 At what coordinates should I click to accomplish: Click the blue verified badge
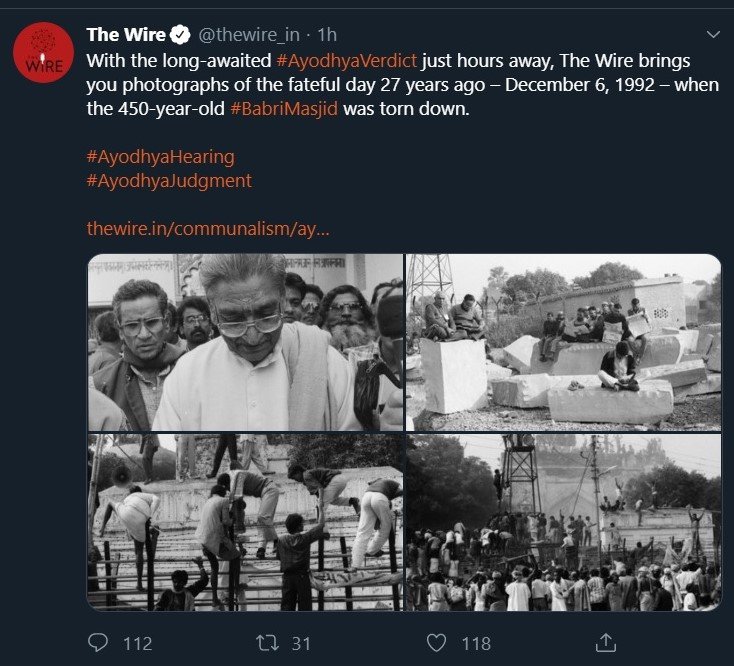point(180,36)
